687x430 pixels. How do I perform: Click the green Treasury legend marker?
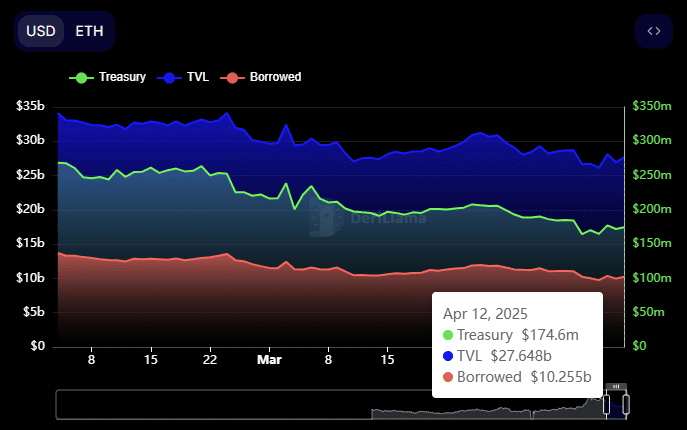click(x=82, y=77)
